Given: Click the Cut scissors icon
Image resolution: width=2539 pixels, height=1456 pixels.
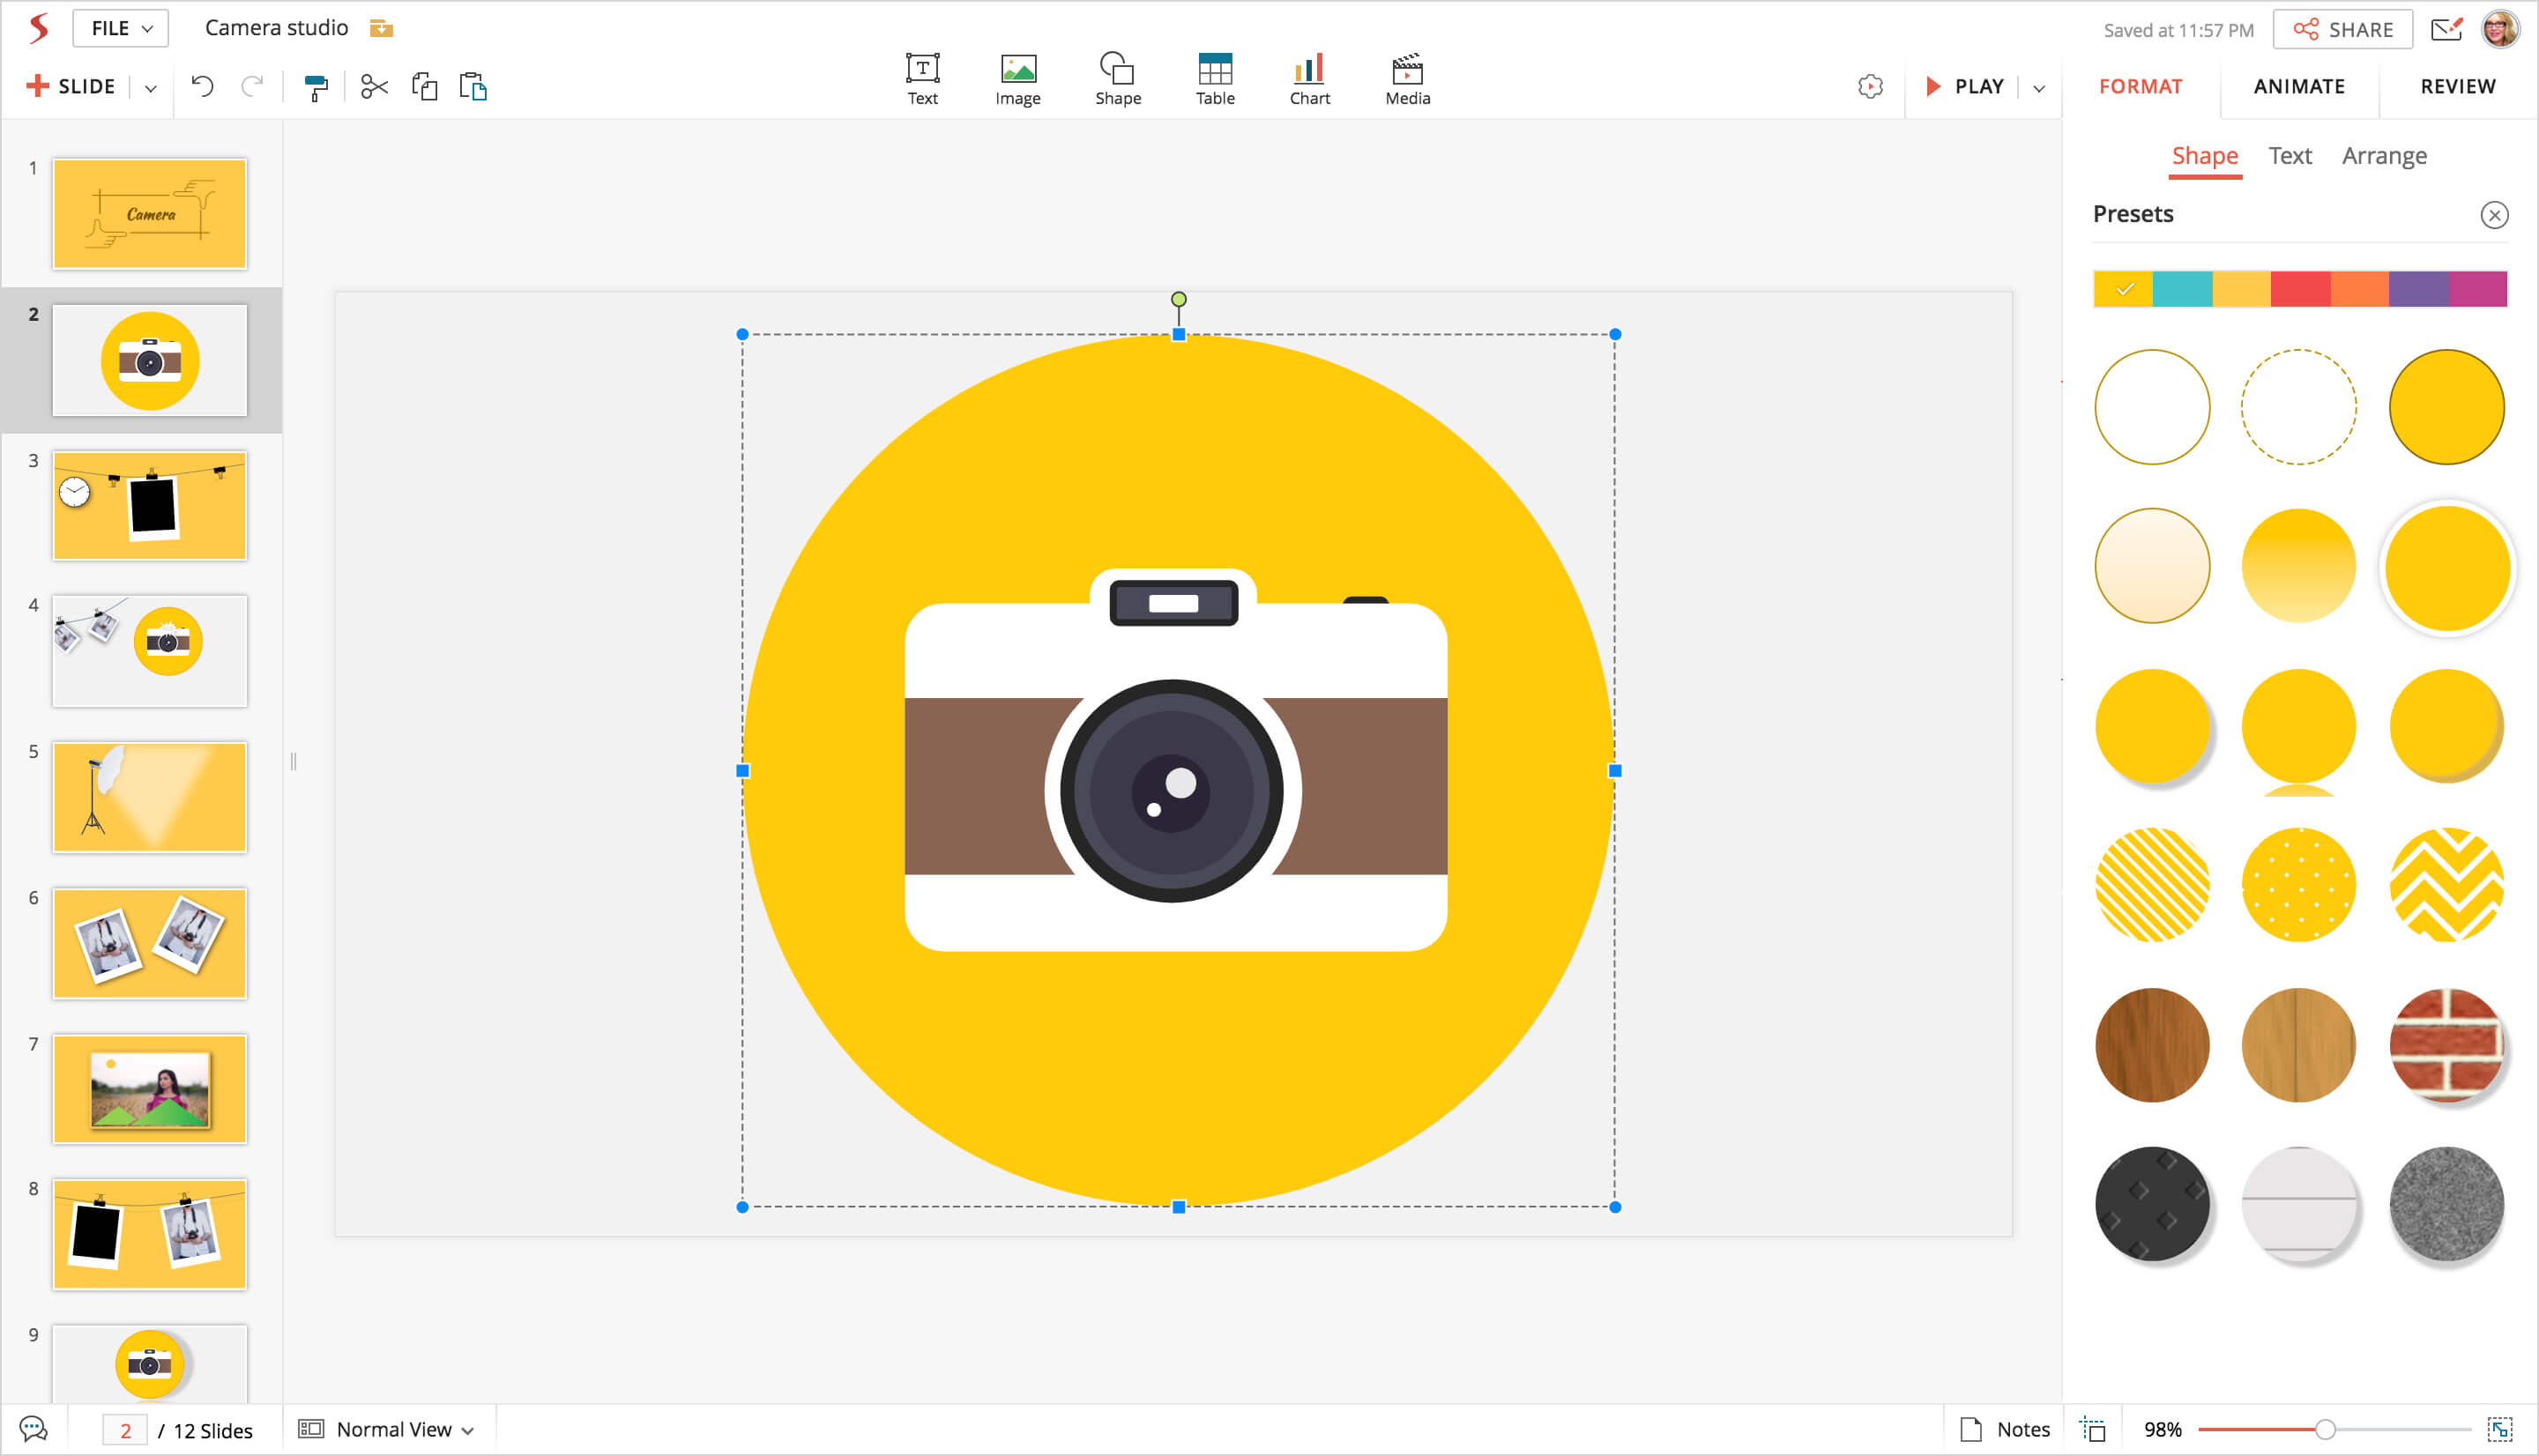Looking at the screenshot, I should (x=374, y=87).
